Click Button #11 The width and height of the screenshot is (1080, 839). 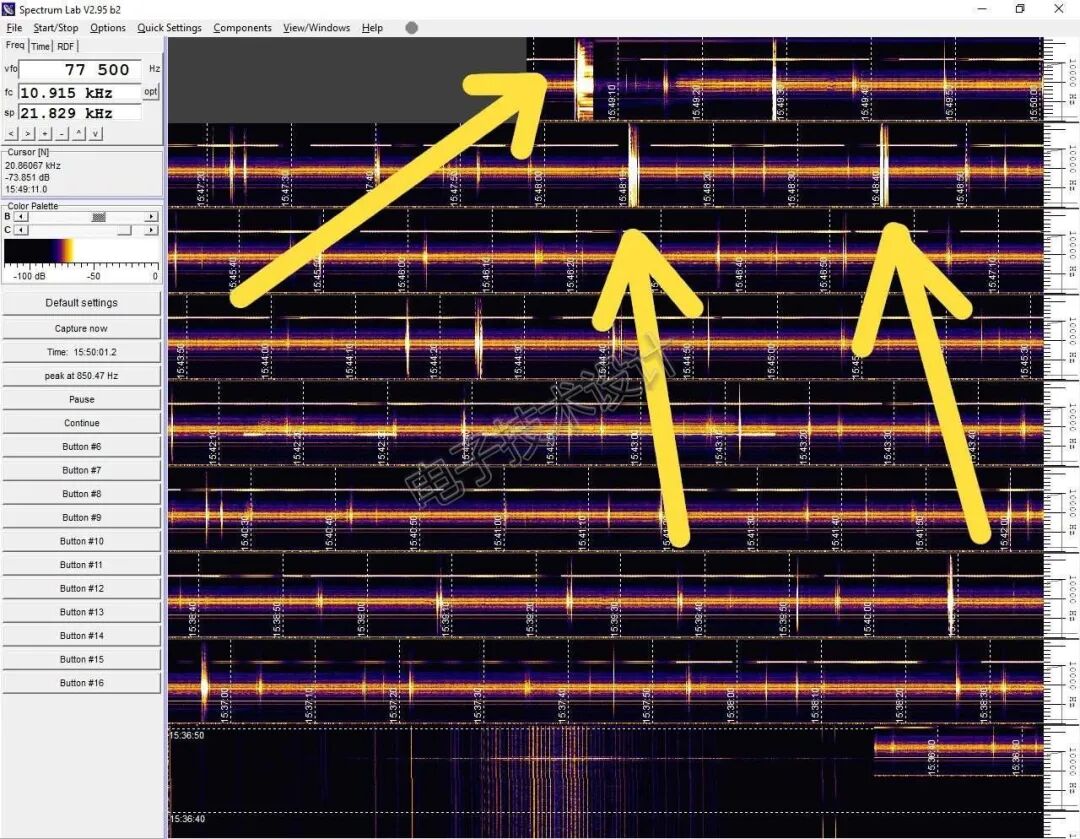[81, 565]
